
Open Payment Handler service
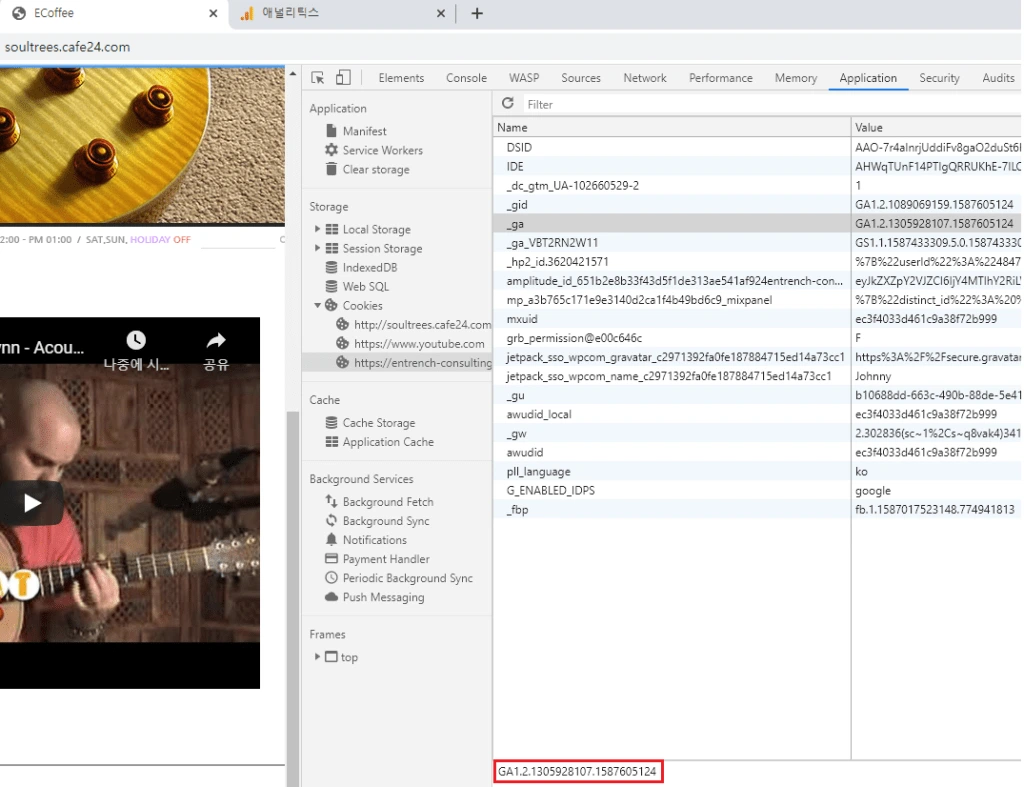coord(386,558)
